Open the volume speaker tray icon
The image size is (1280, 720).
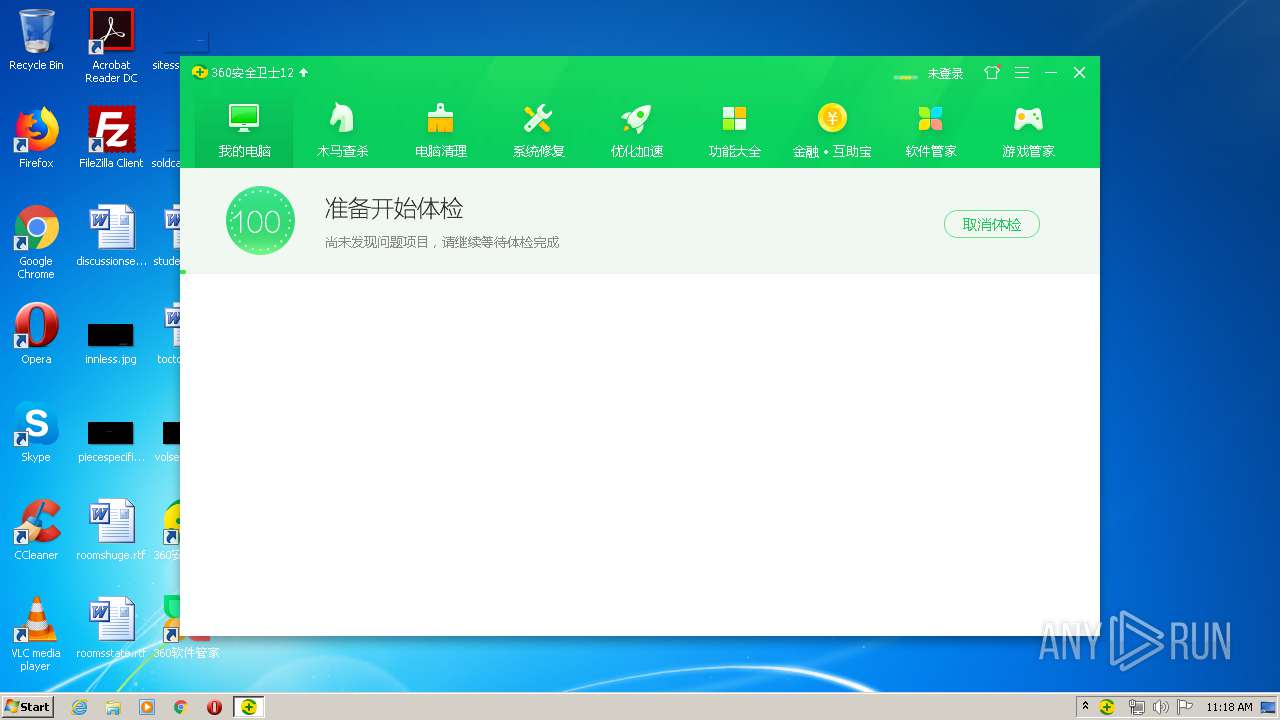pyautogui.click(x=1161, y=707)
